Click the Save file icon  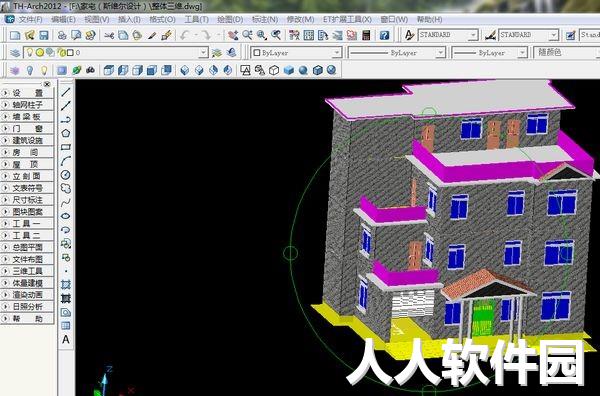(x=44, y=36)
